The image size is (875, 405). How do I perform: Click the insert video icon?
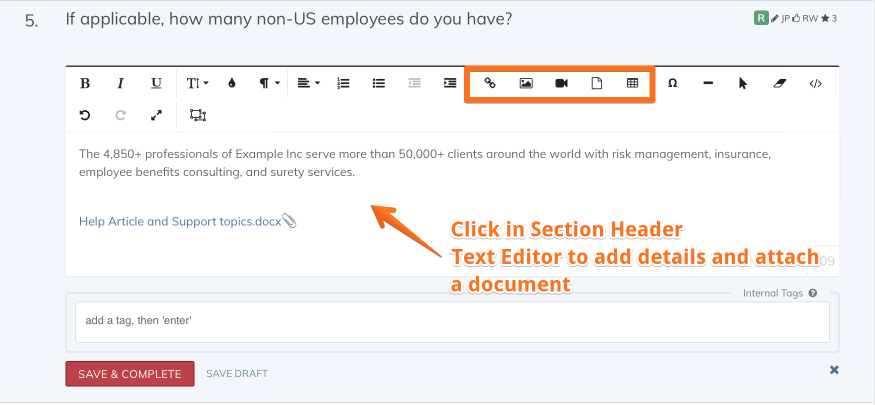[x=561, y=84]
